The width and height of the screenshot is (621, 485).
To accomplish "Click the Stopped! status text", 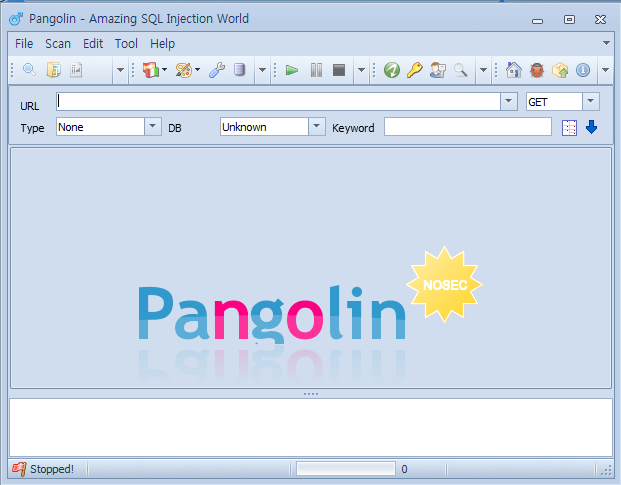I will [52, 469].
